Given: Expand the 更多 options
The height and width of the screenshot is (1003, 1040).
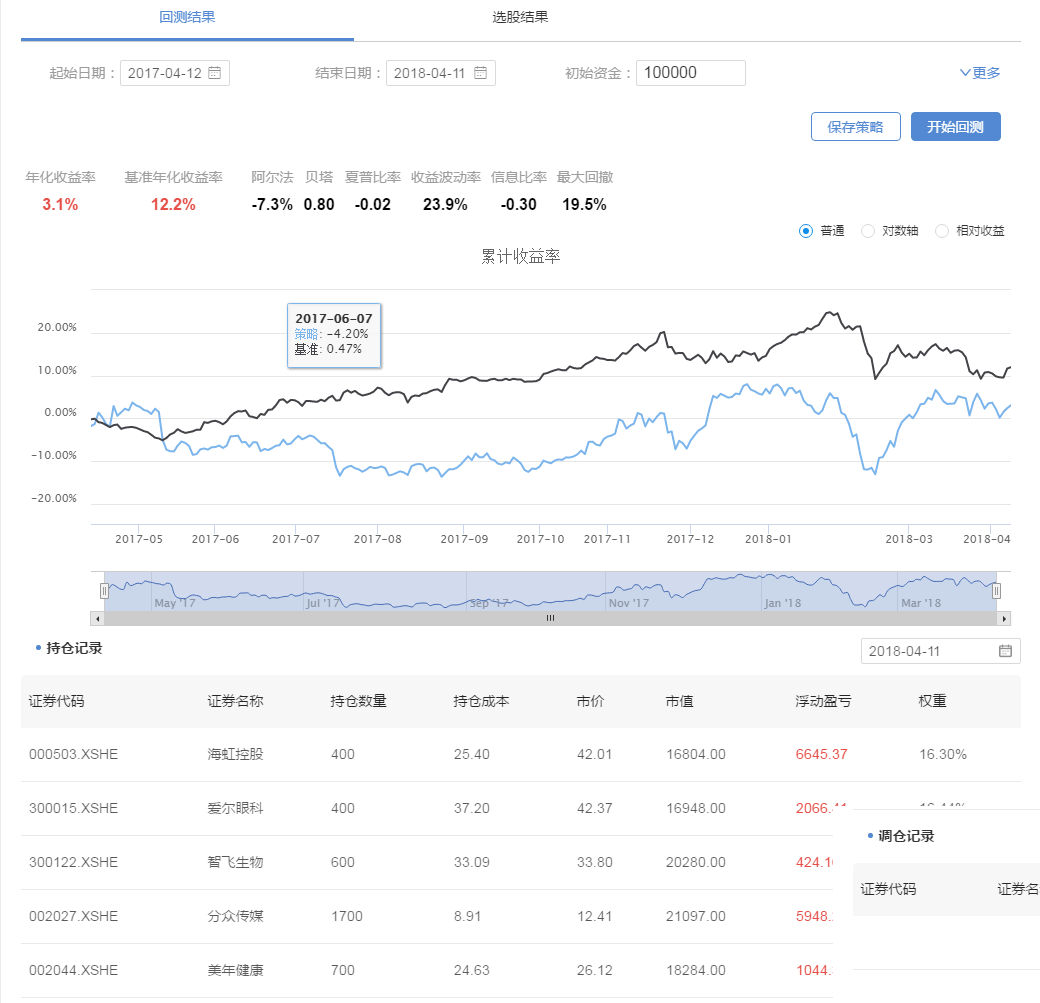Looking at the screenshot, I should coord(980,73).
